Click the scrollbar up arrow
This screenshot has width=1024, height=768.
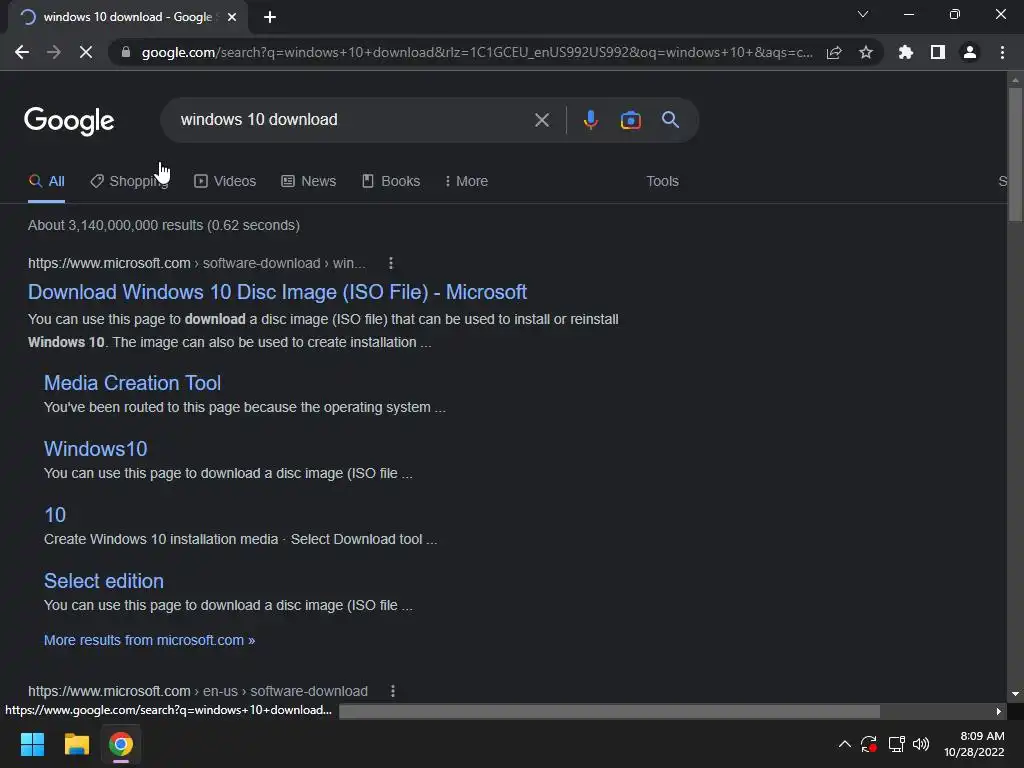point(1015,80)
